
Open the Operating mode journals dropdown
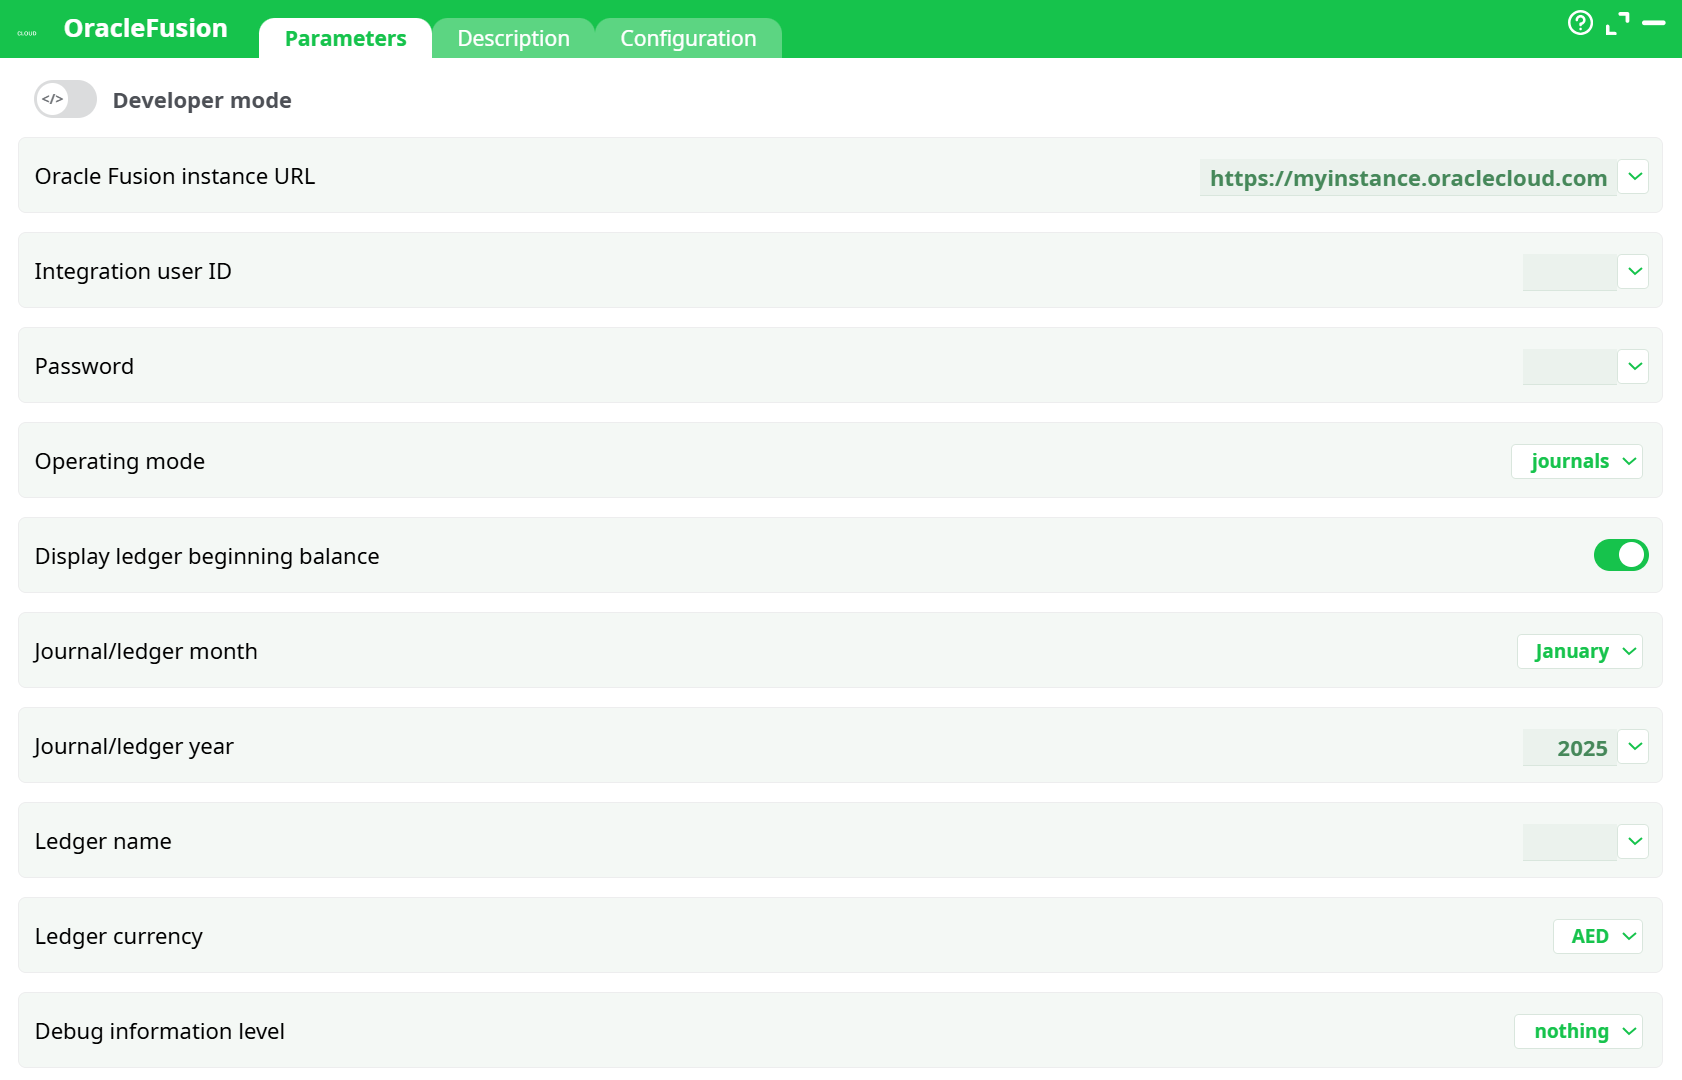[1577, 461]
